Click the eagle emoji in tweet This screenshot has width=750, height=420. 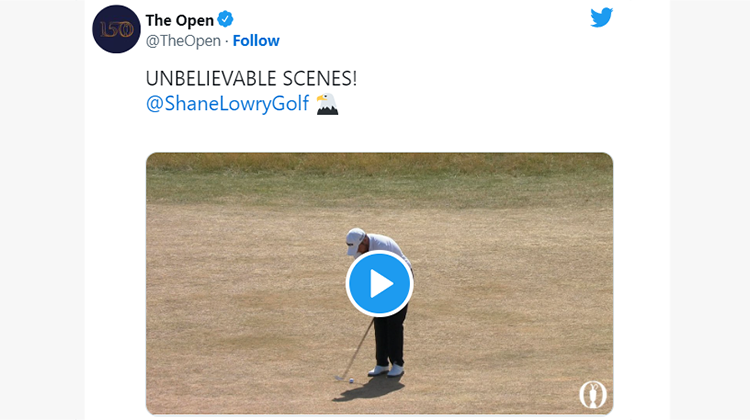327,104
